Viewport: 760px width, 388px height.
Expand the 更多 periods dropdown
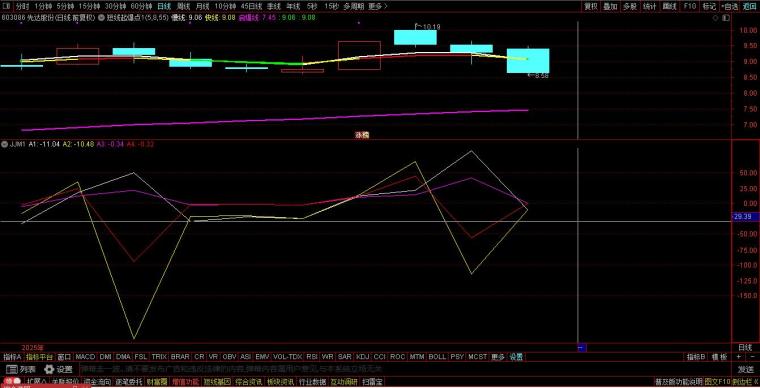[377, 6]
